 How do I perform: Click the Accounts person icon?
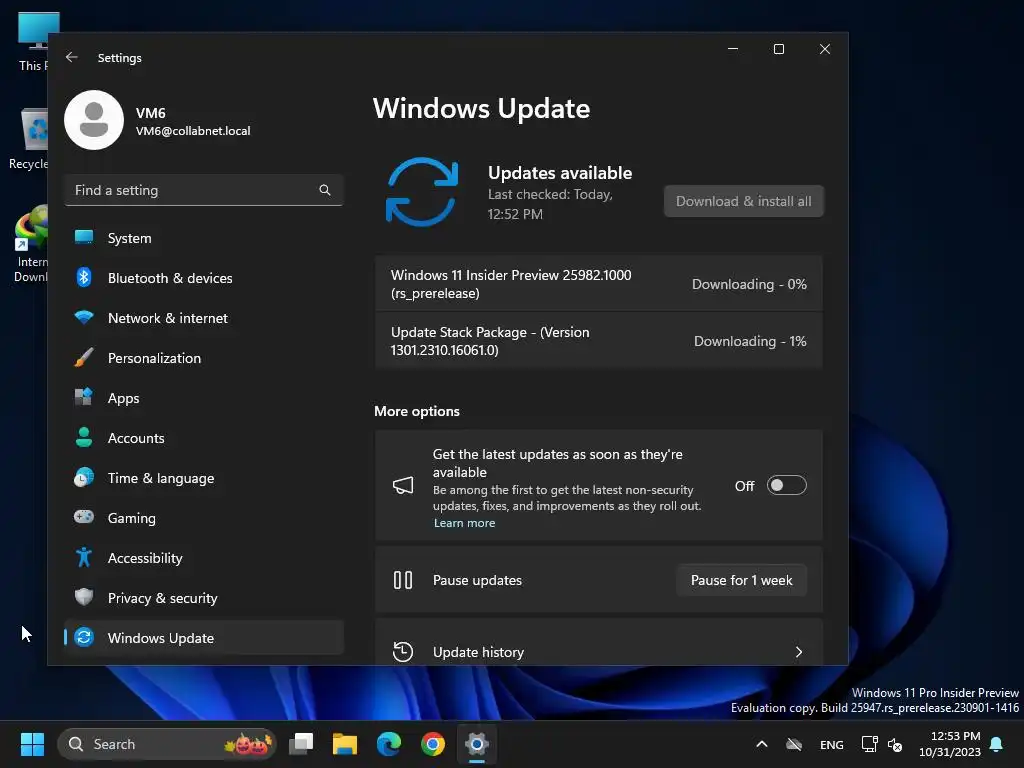tap(84, 438)
